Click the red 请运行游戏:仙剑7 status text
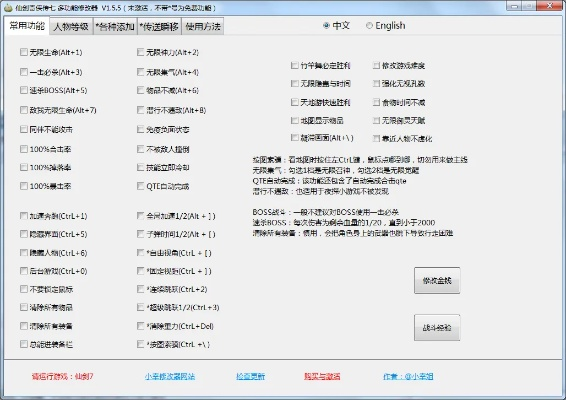 (62, 377)
